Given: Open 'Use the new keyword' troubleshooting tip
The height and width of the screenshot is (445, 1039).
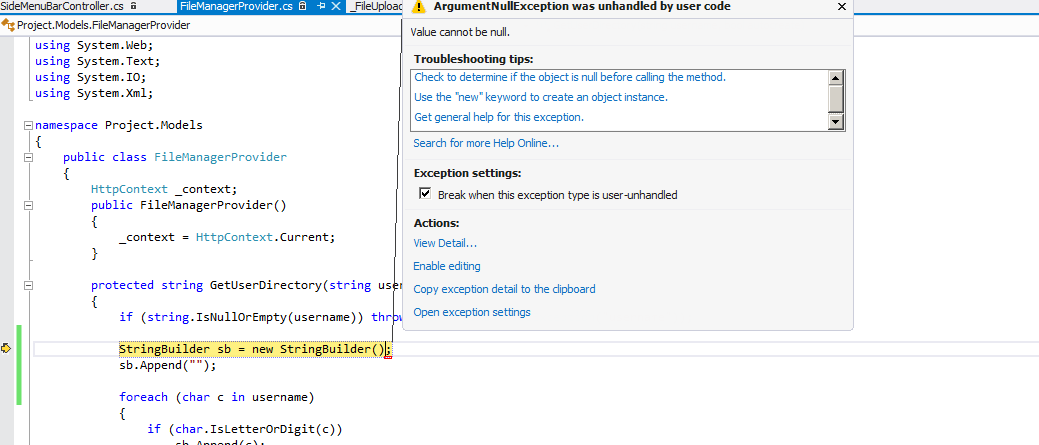Looking at the screenshot, I should click(541, 97).
